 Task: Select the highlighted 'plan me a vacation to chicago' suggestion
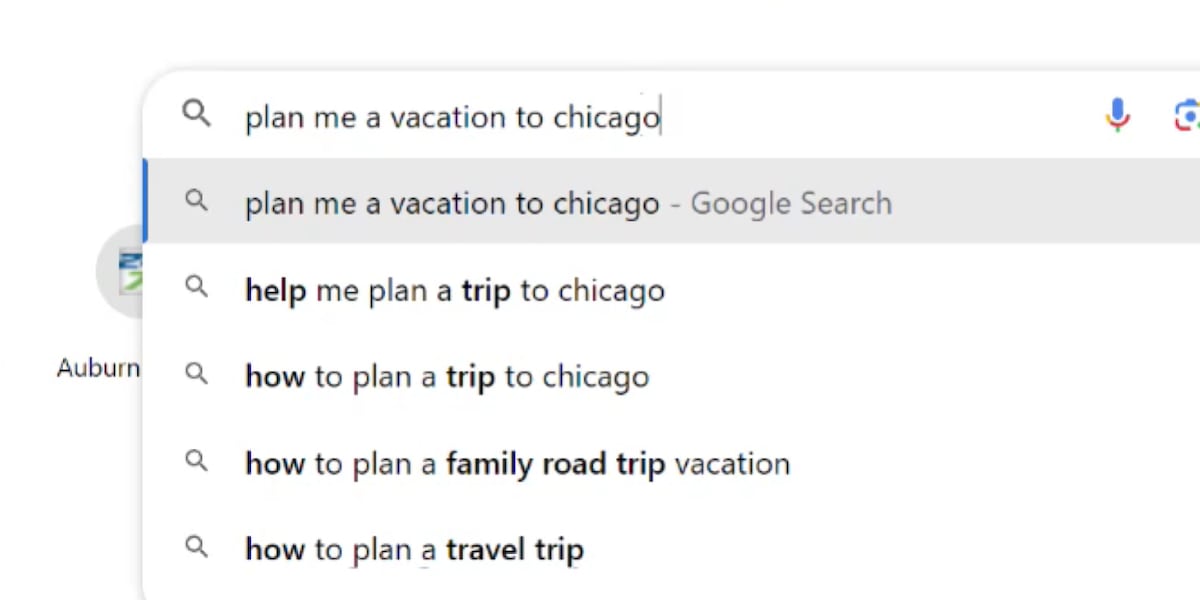click(452, 204)
